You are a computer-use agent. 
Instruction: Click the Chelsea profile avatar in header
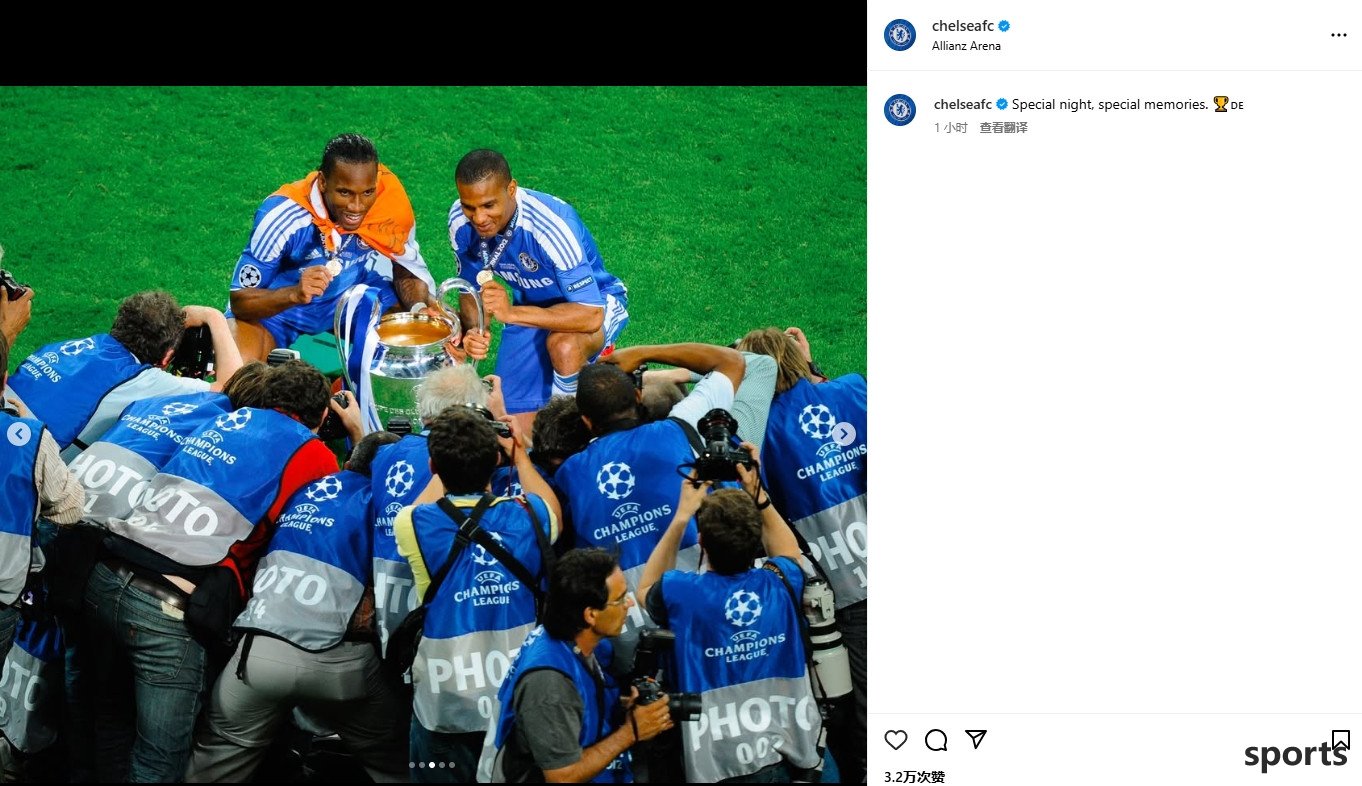click(900, 35)
